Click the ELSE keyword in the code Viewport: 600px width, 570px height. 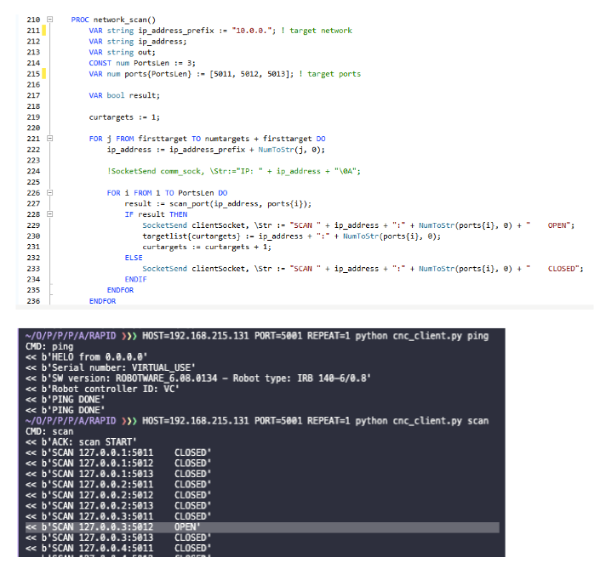(x=133, y=257)
